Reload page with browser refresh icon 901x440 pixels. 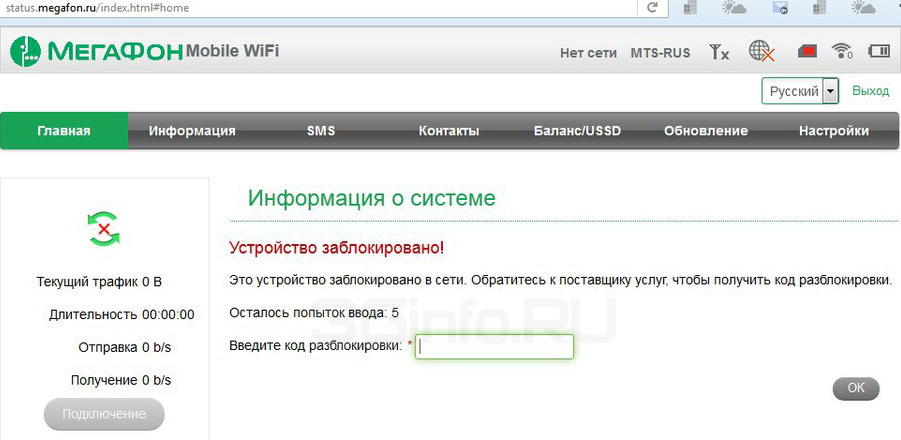[x=652, y=7]
